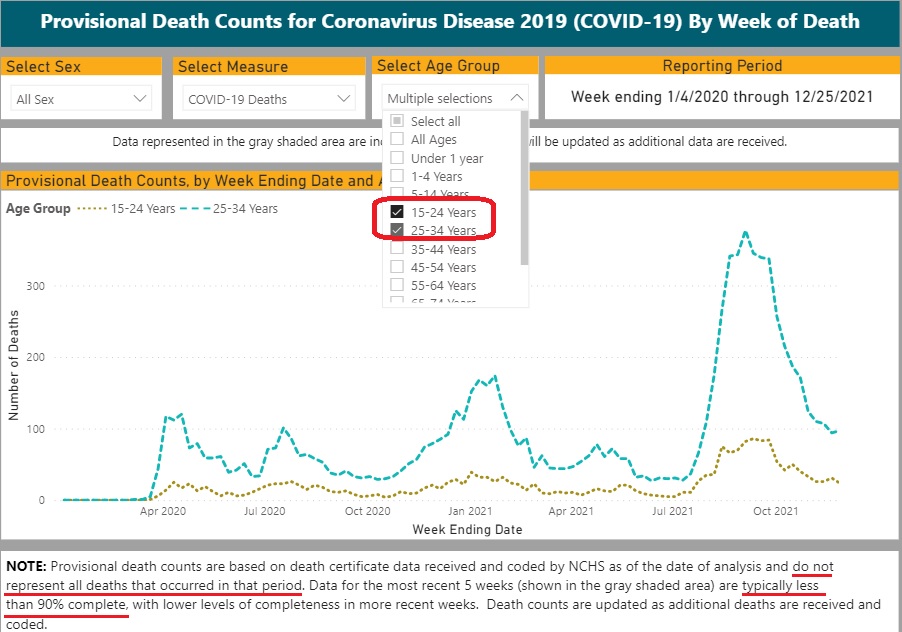Open the Select Sex dropdown chevron
Screen dimensions: 902x632
[139, 98]
